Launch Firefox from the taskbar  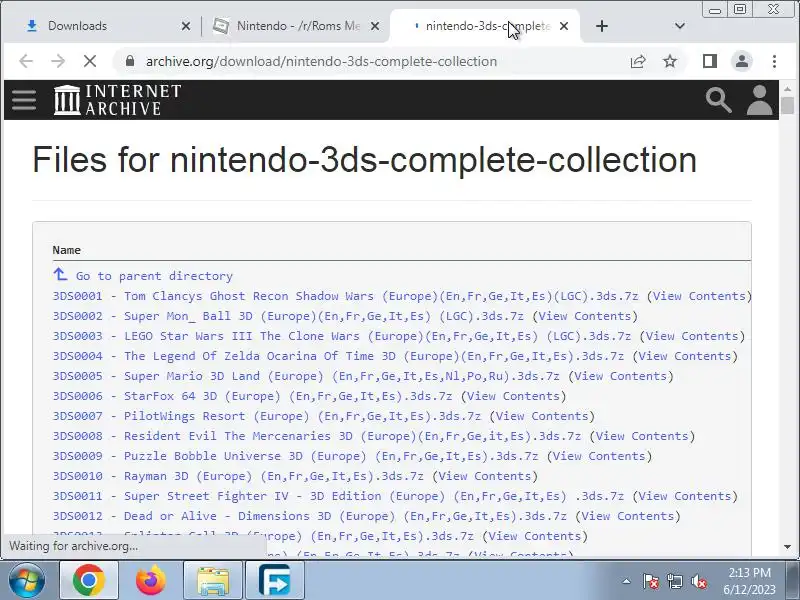coord(151,581)
